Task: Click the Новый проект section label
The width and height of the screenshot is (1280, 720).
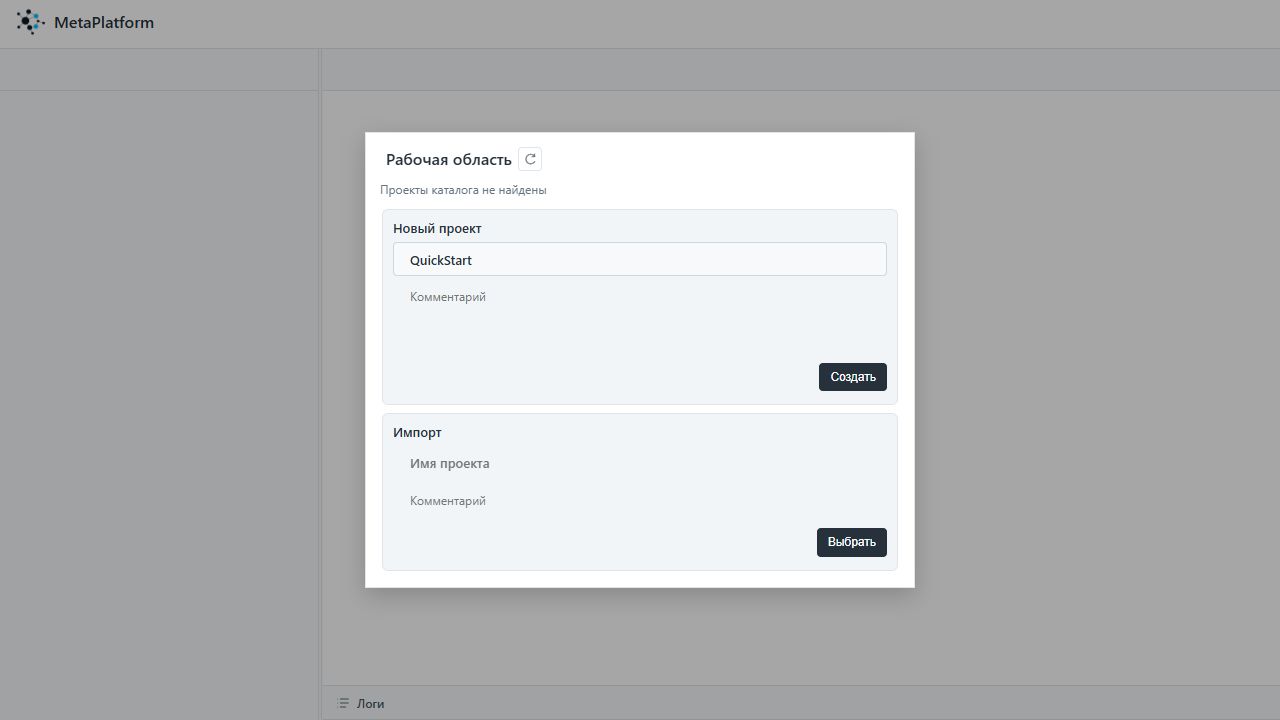Action: click(437, 229)
